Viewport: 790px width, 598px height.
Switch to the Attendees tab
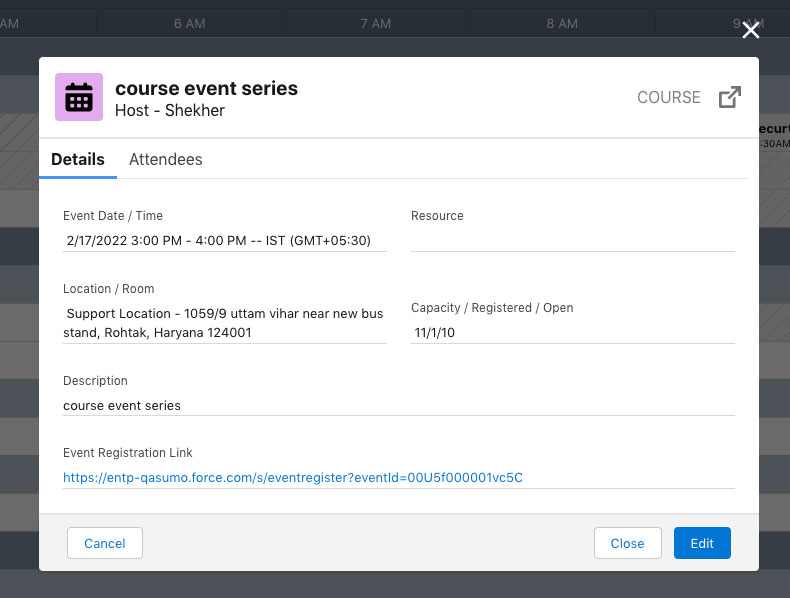click(165, 159)
